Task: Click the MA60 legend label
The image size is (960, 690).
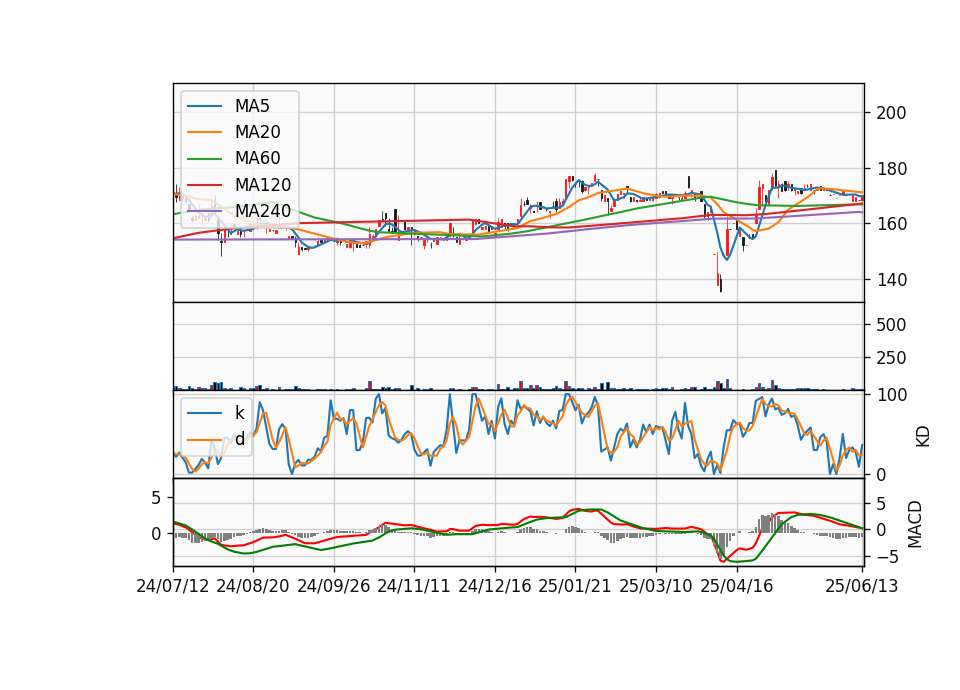Action: (x=257, y=159)
